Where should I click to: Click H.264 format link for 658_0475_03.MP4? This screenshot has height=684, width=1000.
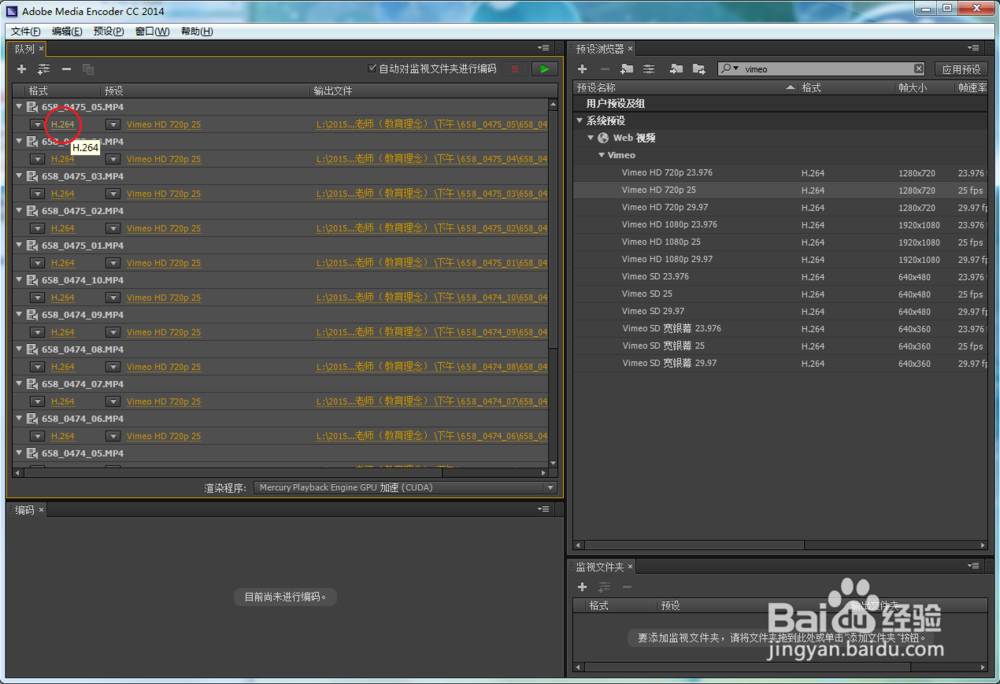62,193
